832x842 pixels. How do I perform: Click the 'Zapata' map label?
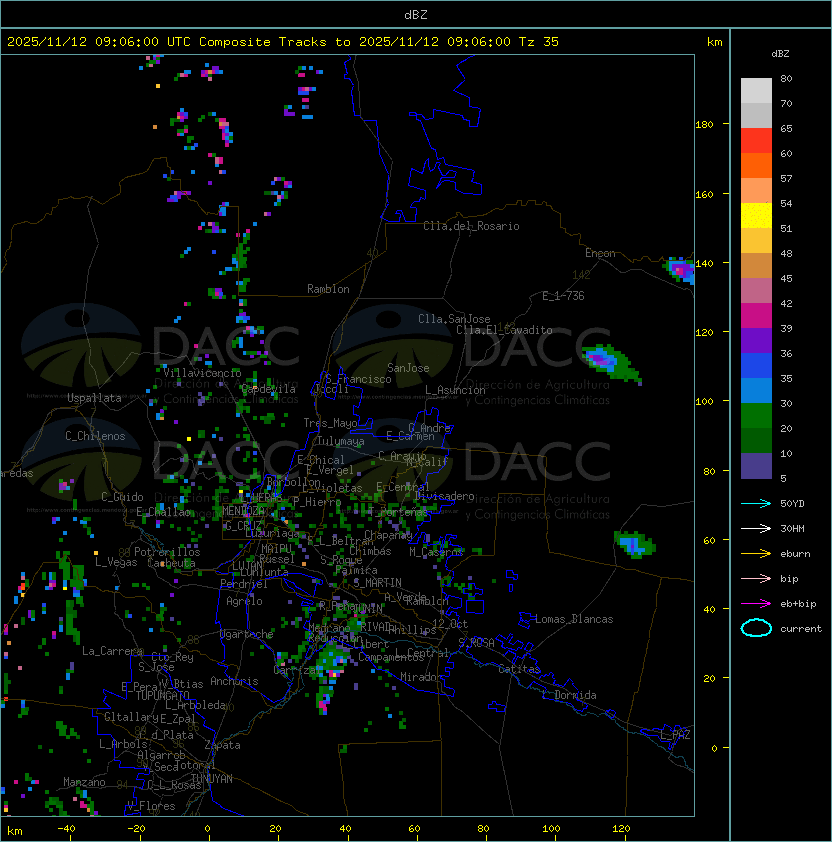pyautogui.click(x=222, y=745)
